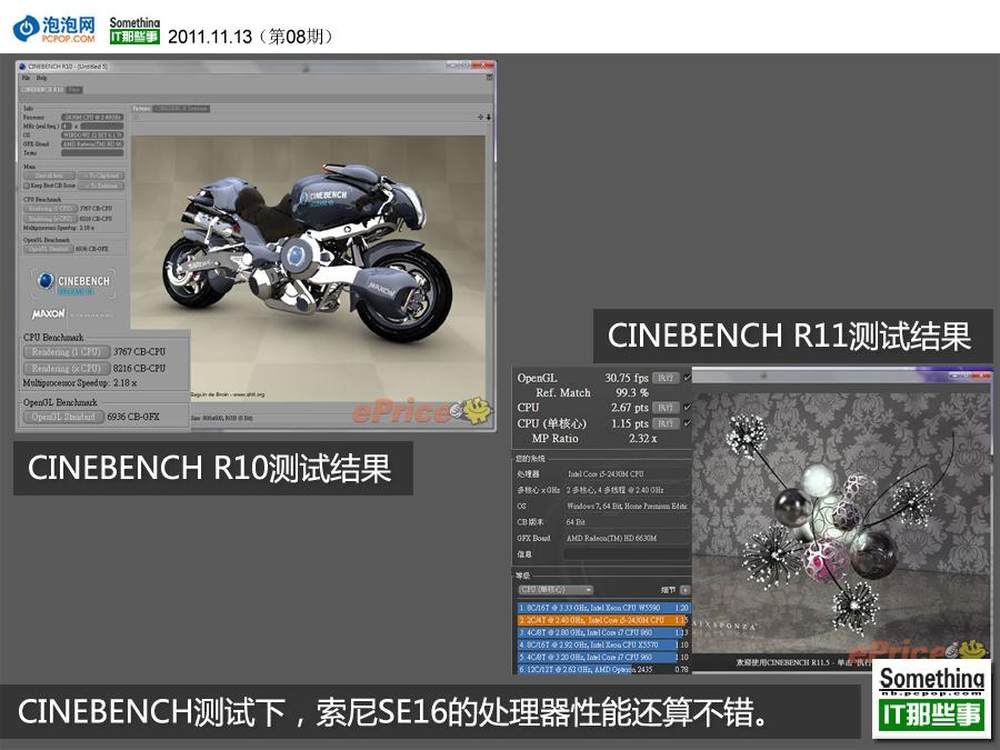The image size is (1000, 750).
Task: Click the empty Tester field in R10
Action: pos(92,153)
